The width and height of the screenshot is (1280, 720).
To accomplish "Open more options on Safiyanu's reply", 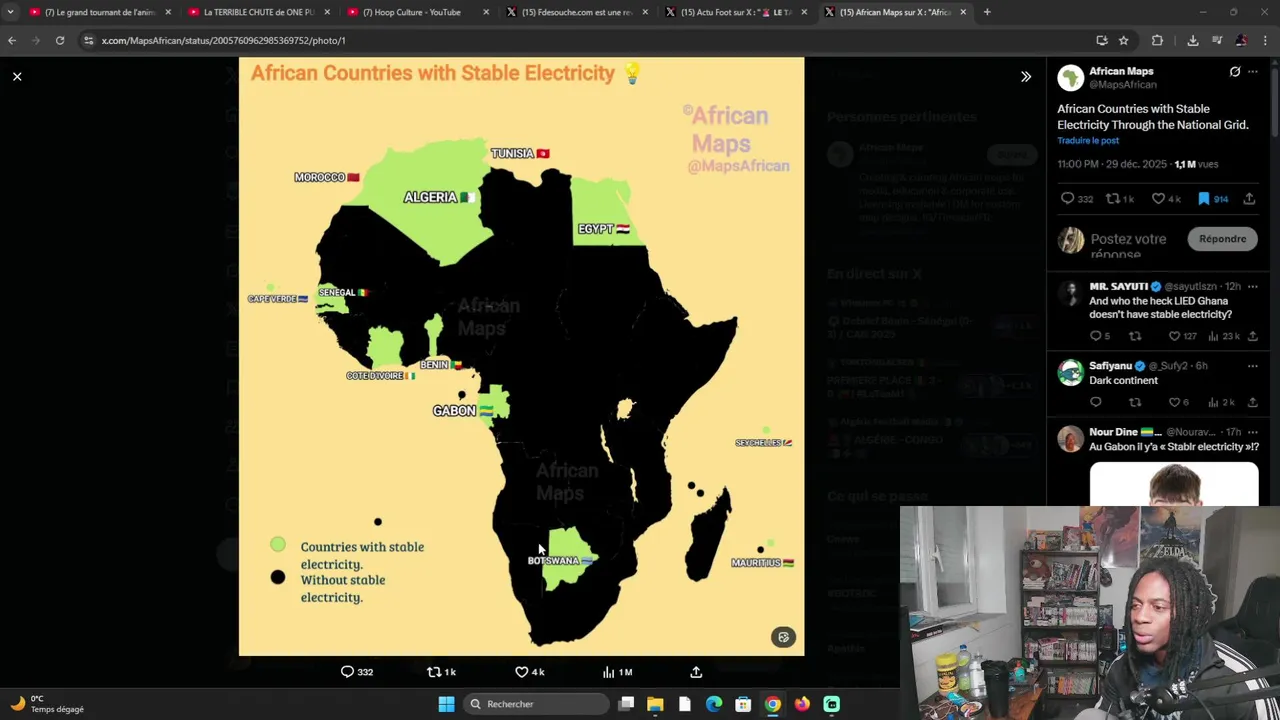I will tap(1253, 366).
